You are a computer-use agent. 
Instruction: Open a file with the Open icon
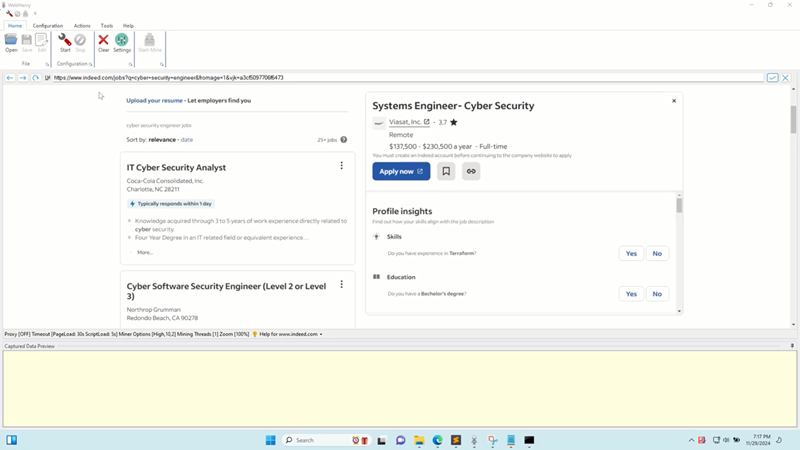[x=11, y=42]
